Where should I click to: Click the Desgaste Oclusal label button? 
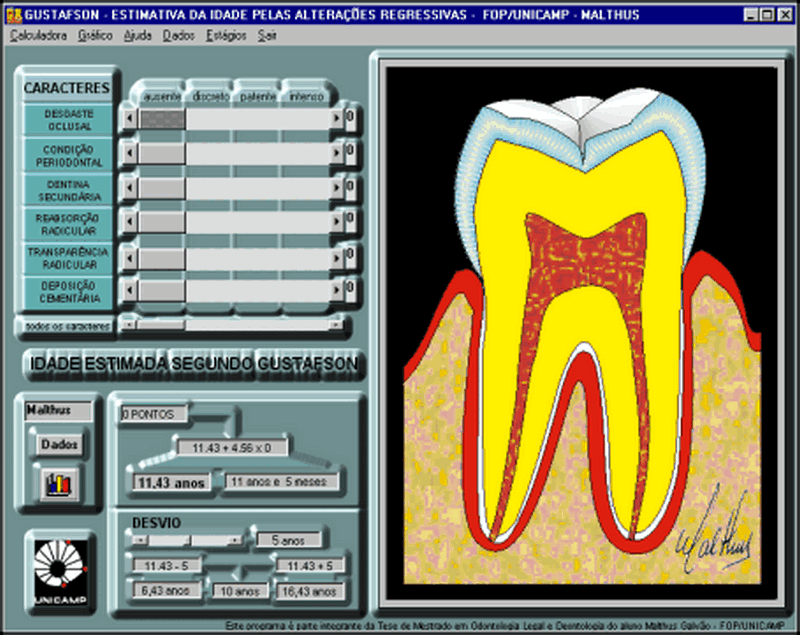[x=68, y=120]
